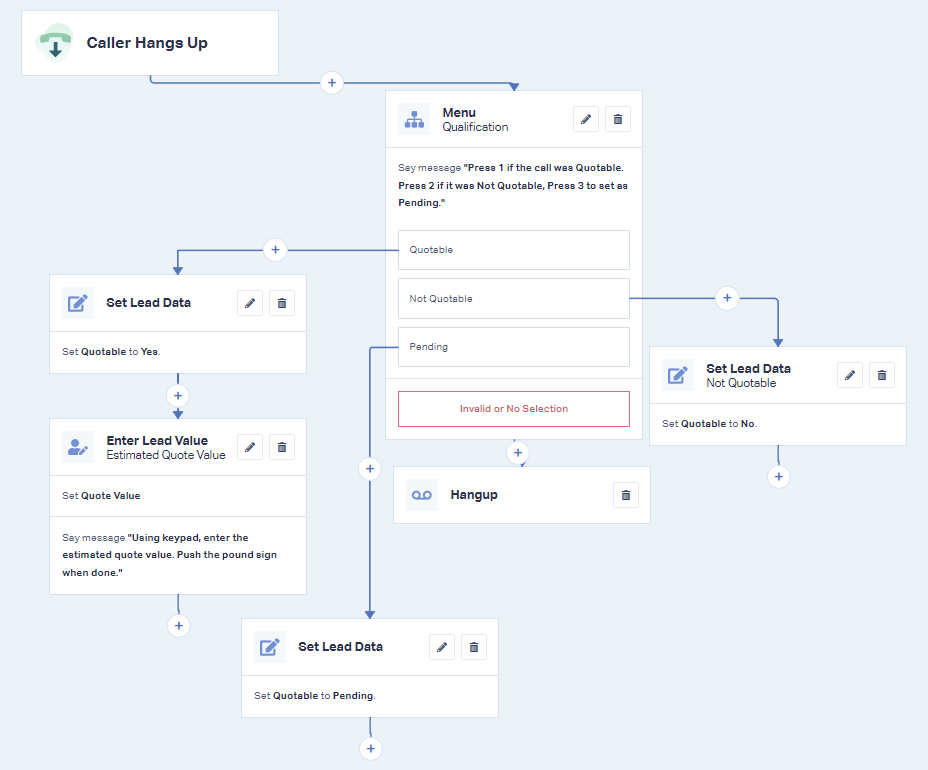Add a step below Set Quotable to No
The height and width of the screenshot is (770, 928).
click(x=779, y=476)
